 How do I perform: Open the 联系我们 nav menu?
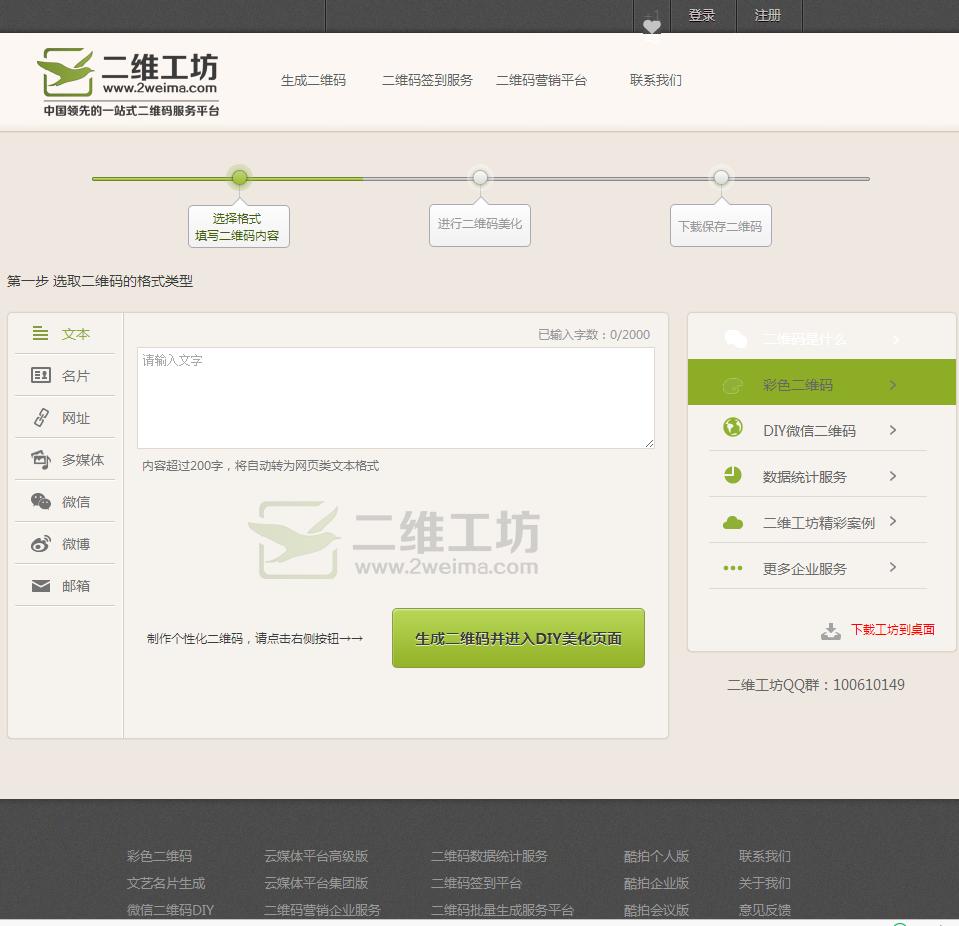click(x=656, y=80)
